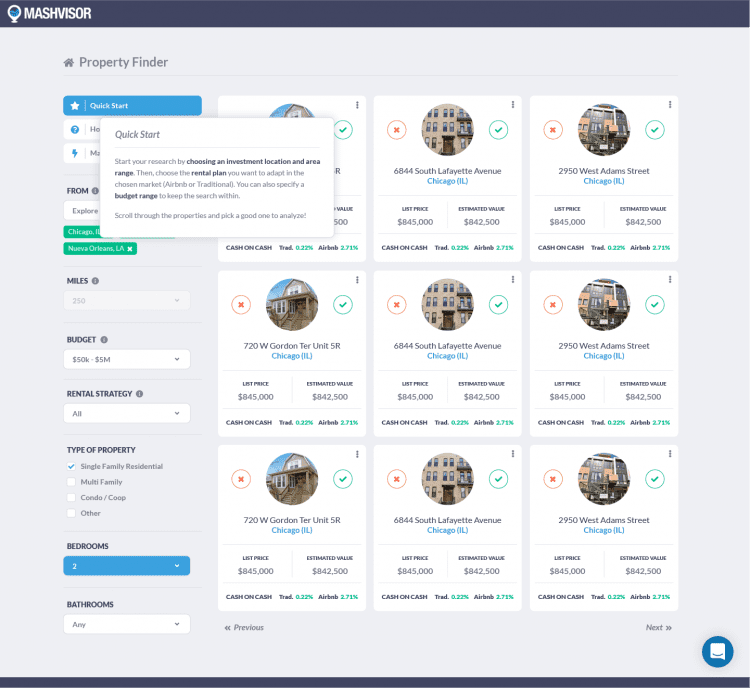Check the Condo / Coop option
This screenshot has height=688, width=750.
tap(71, 497)
